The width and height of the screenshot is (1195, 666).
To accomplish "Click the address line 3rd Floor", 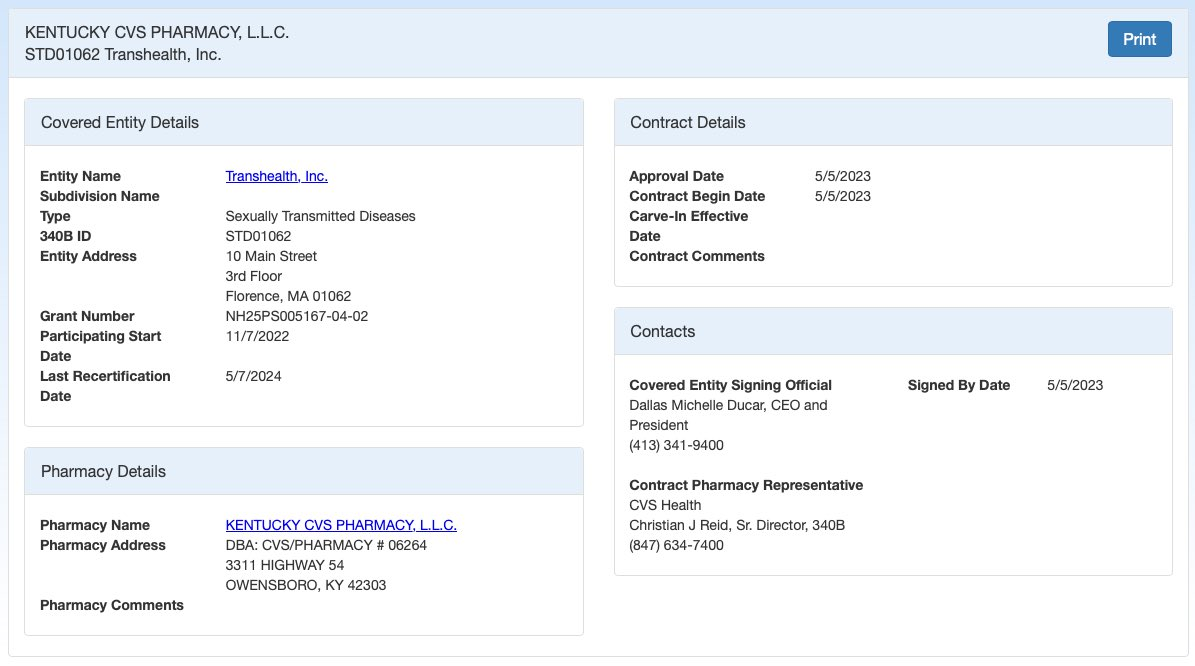I will [x=254, y=276].
